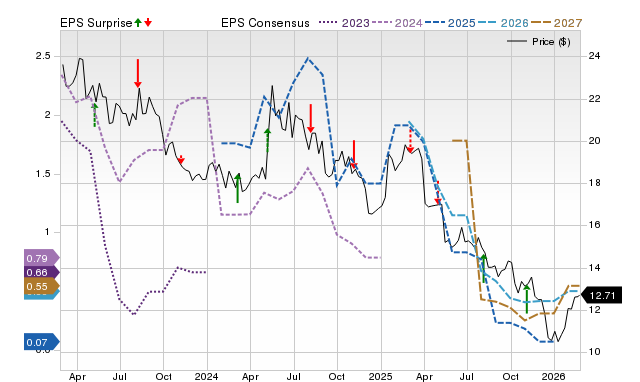The height and width of the screenshot is (382, 640).
Task: Toggle the 2027 consensus legend entry
Action: point(556,23)
